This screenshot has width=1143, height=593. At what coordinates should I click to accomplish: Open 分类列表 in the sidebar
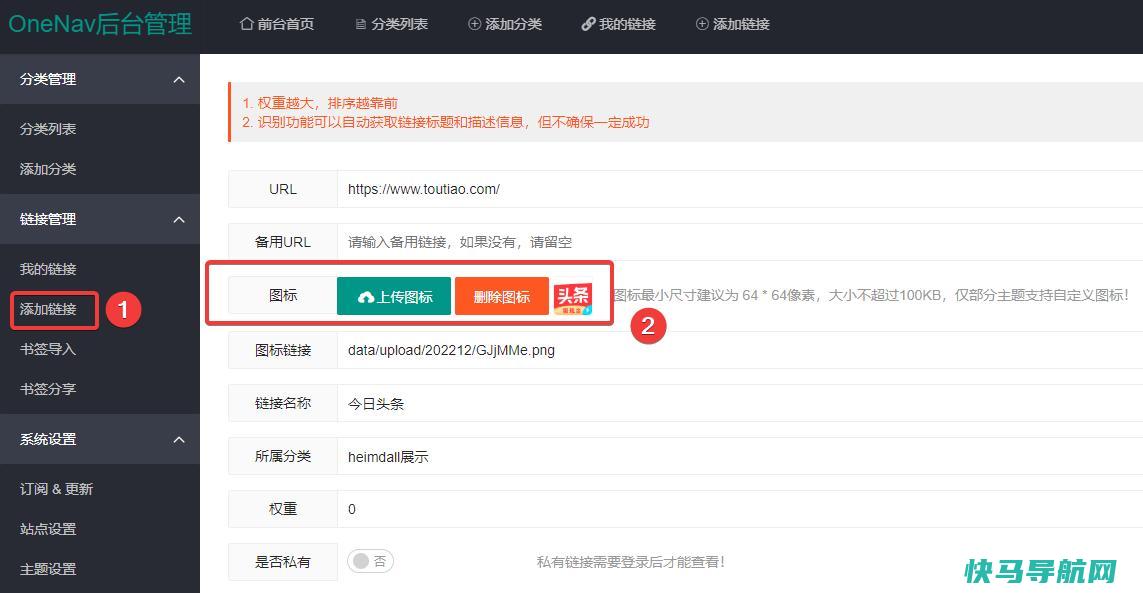[48, 128]
